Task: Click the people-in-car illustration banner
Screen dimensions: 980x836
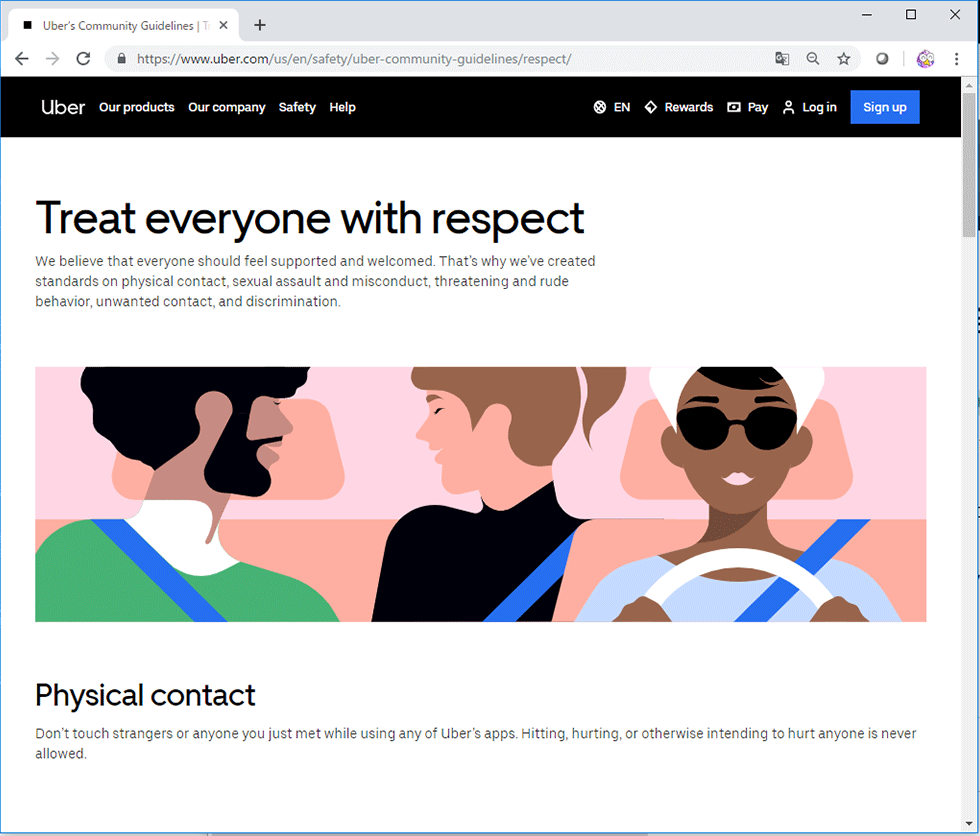Action: coord(481,494)
